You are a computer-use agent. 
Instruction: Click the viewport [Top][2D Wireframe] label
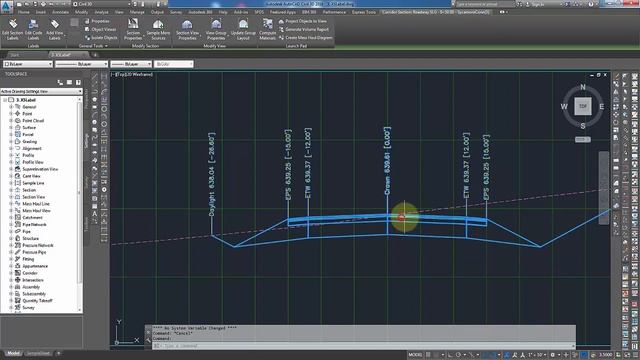coord(132,75)
